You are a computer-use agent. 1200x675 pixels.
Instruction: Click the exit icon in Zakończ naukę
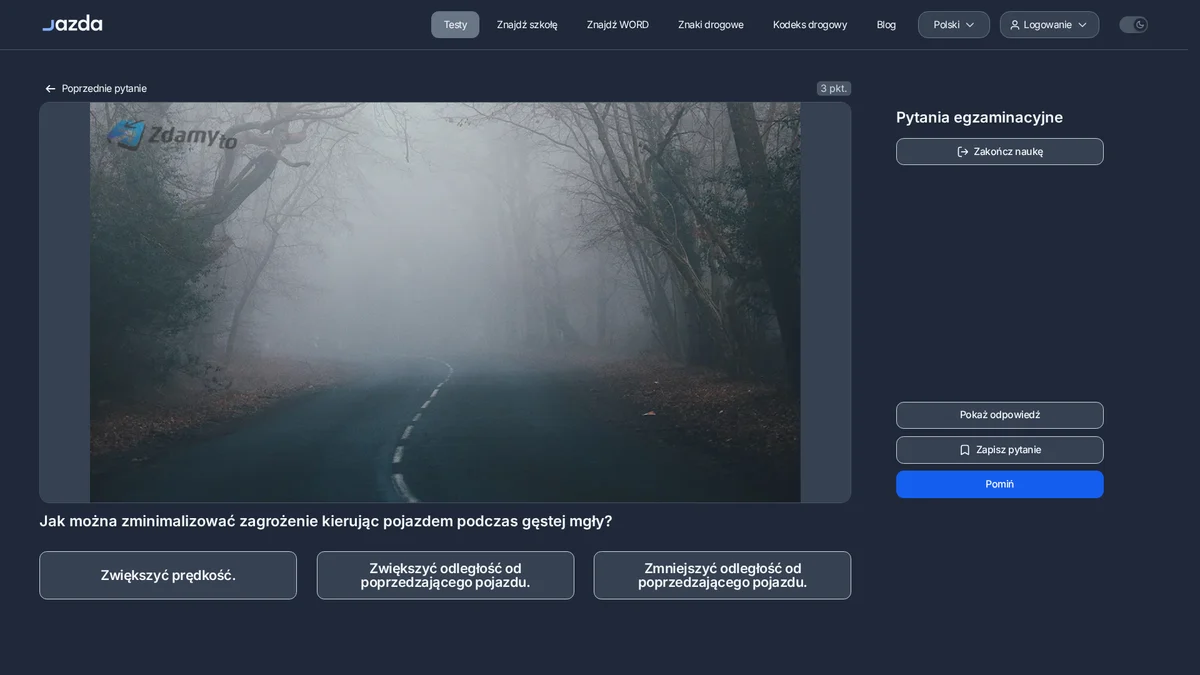pyautogui.click(x=963, y=152)
